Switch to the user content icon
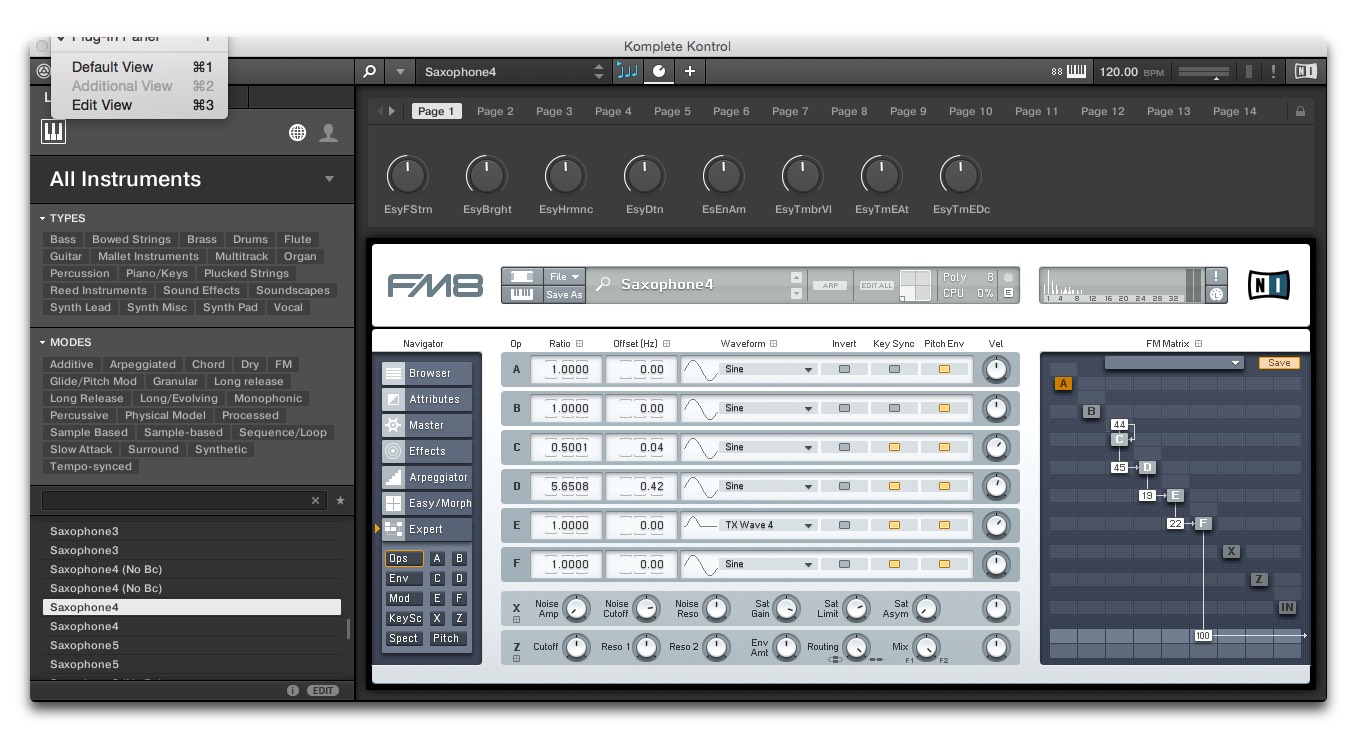Image resolution: width=1358 pixels, height=738 pixels. 328,133
